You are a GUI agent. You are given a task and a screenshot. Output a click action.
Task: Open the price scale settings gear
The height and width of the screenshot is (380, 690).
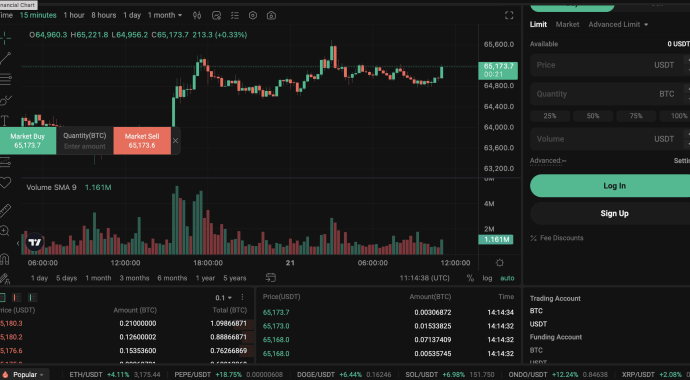499,263
